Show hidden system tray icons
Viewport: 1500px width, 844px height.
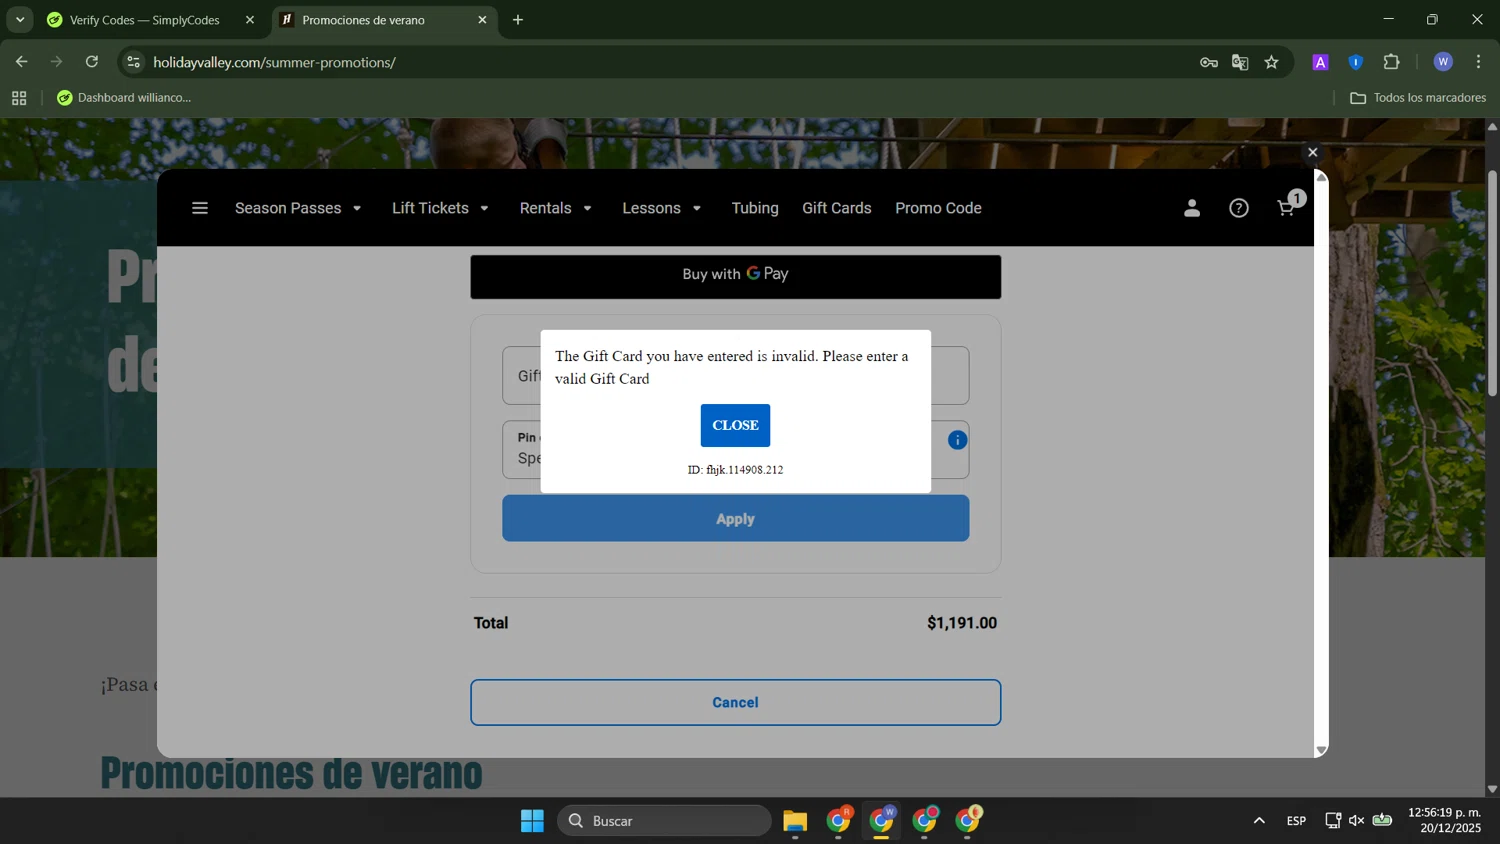1259,821
